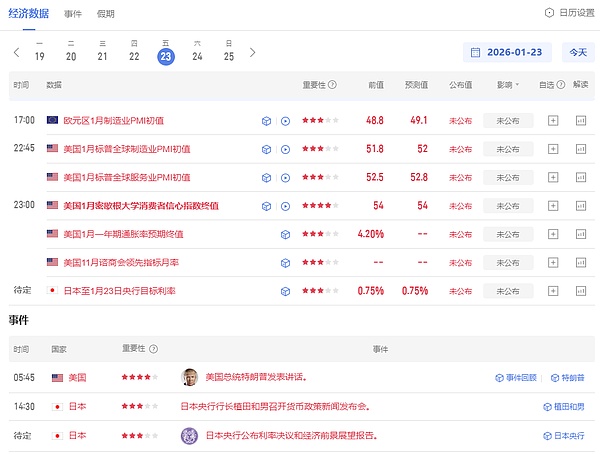600x455 pixels.
Task: Open the 事件回顾 link for Trump speech
Action: pyautogui.click(x=516, y=378)
